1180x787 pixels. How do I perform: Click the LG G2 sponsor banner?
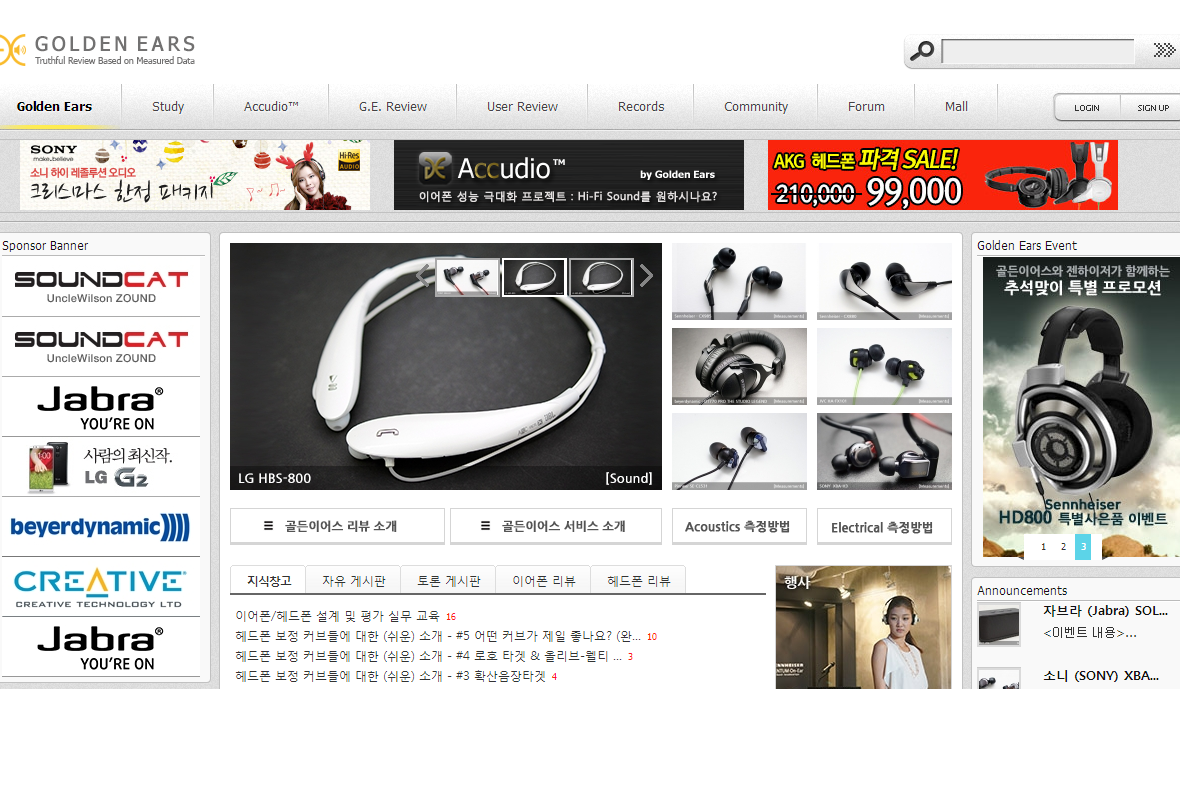101,466
